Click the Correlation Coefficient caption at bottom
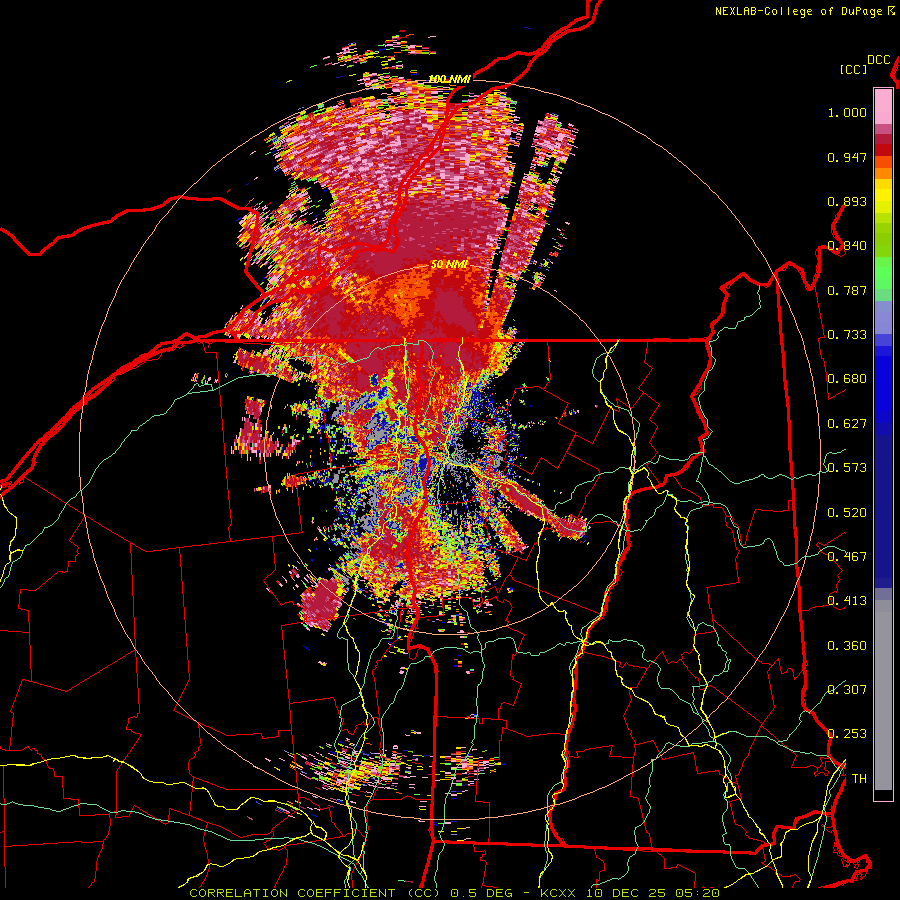The image size is (900, 900). tap(454, 893)
